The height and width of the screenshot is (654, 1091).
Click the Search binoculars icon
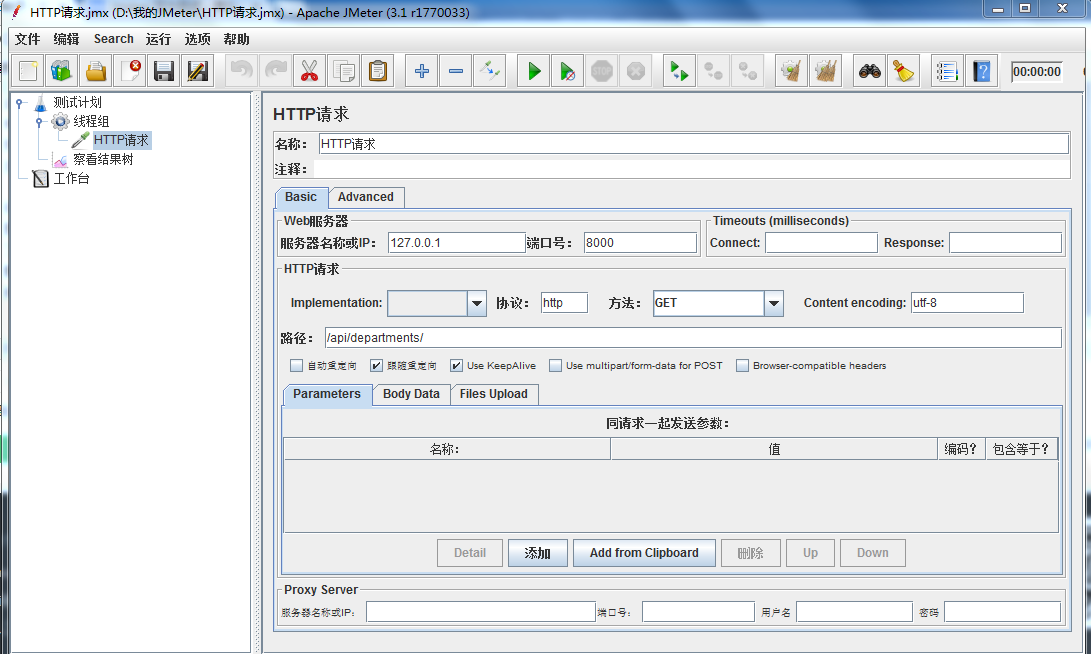point(870,71)
